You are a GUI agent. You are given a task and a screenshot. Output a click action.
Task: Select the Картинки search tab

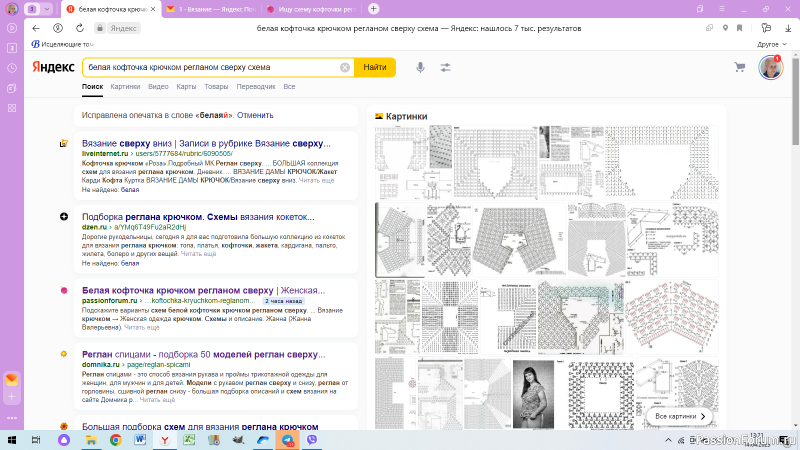click(x=125, y=87)
